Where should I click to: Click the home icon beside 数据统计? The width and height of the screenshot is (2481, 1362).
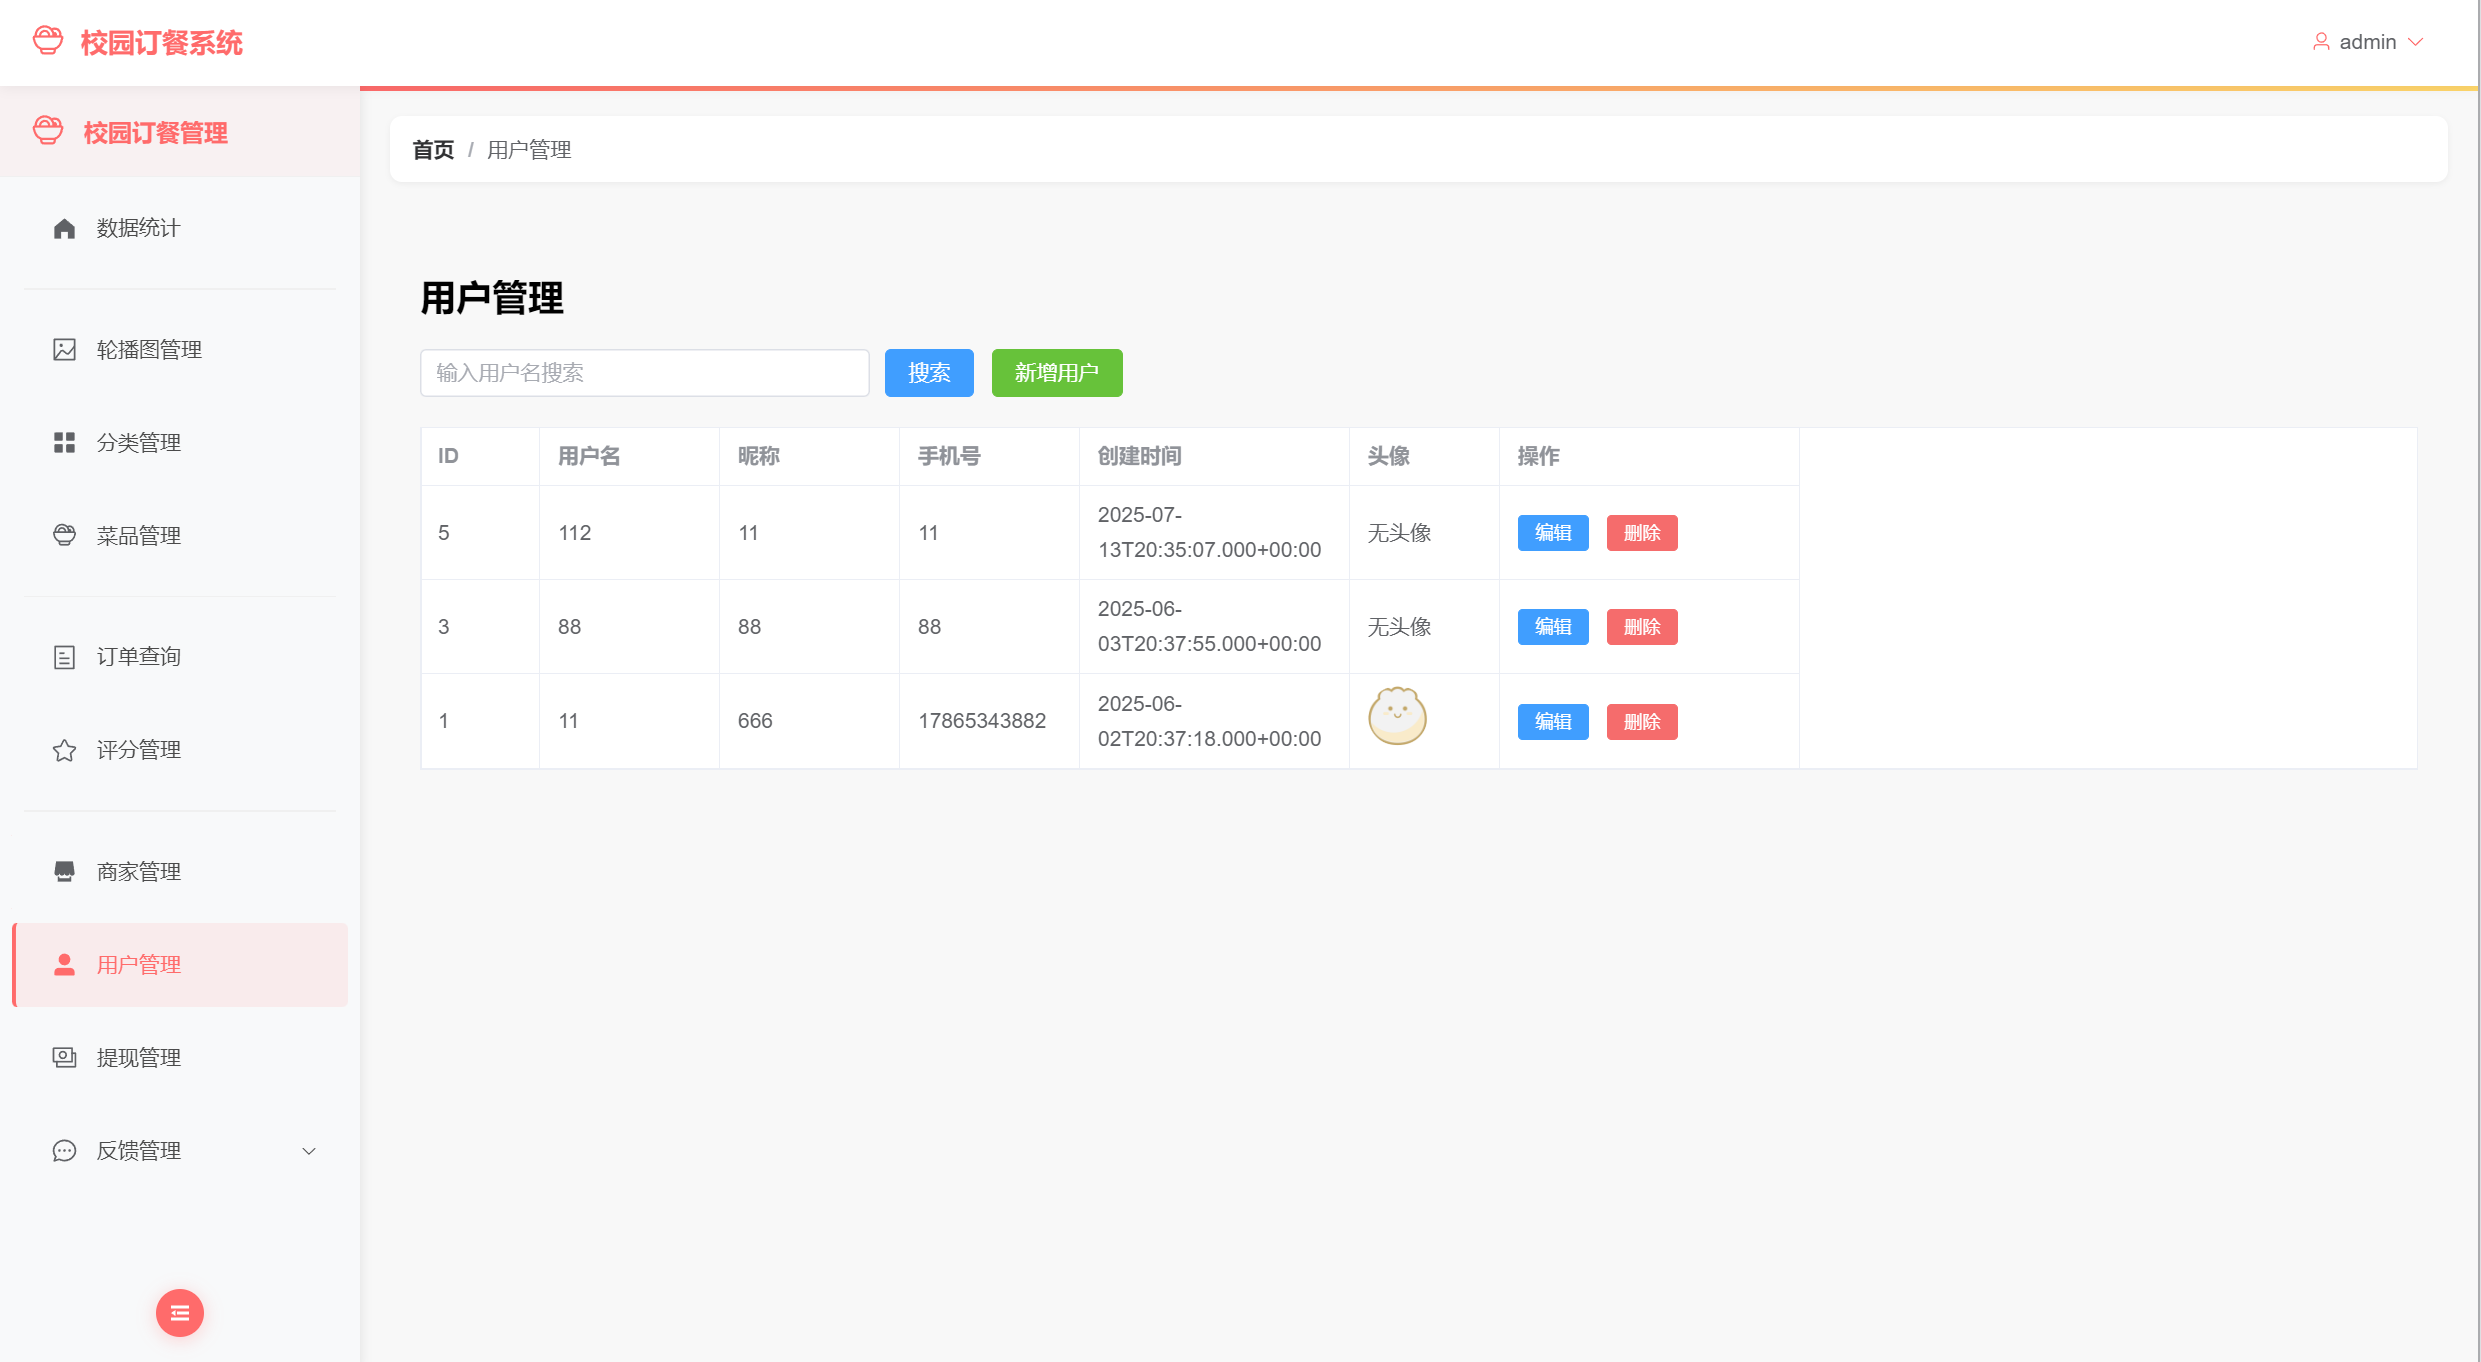[x=64, y=229]
